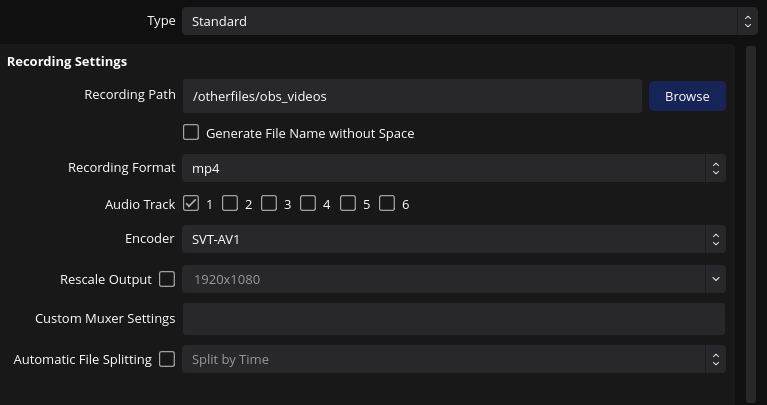Click the Recording Path text field
This screenshot has width=767, height=405.
coord(411,96)
